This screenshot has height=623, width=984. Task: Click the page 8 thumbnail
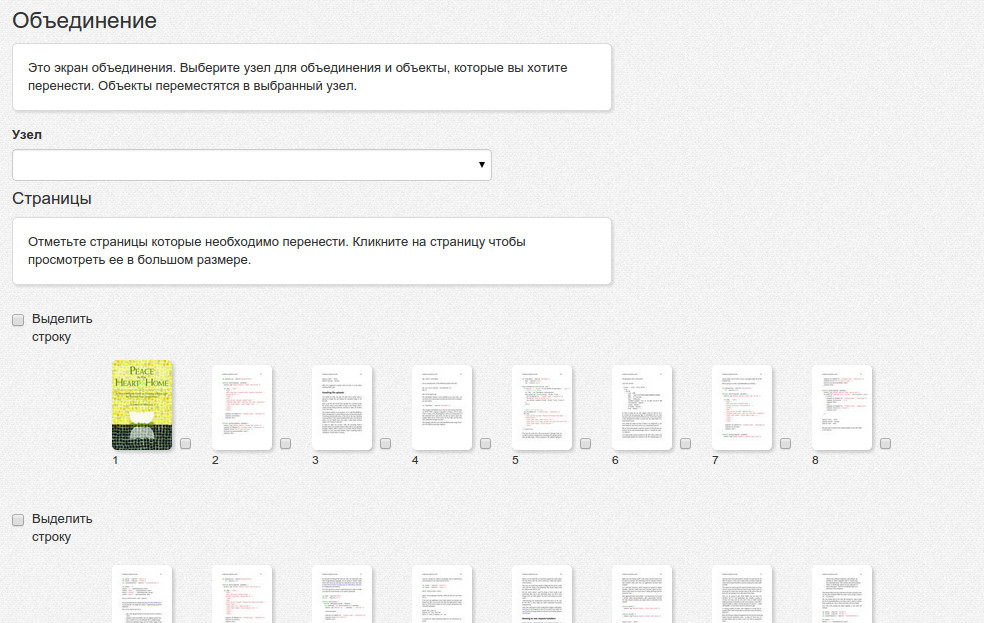[842, 407]
